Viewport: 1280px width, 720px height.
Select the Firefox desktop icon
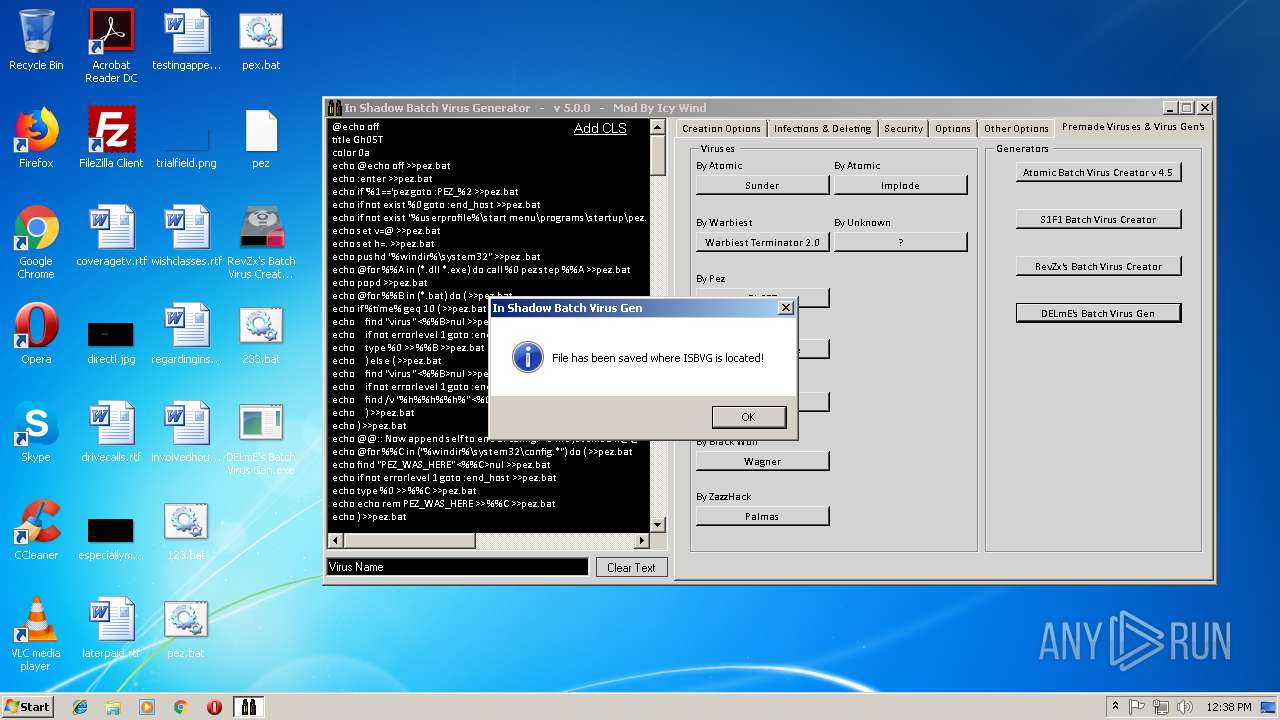[36, 138]
